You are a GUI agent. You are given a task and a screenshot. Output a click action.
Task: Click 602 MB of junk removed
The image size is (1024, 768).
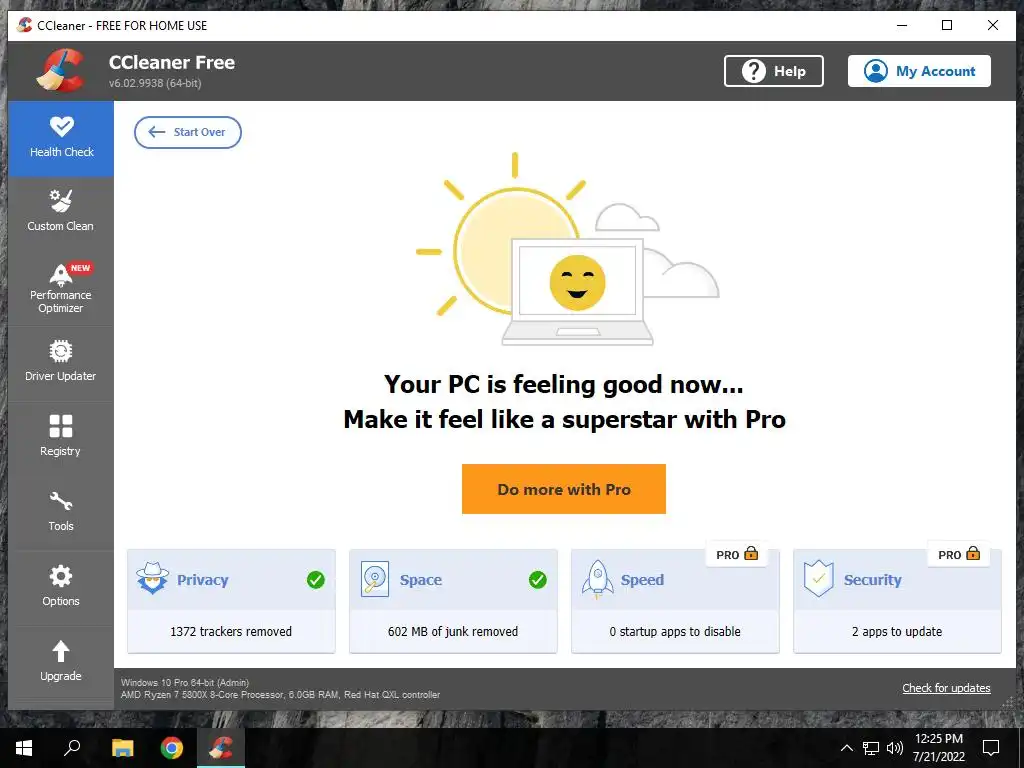(x=453, y=632)
